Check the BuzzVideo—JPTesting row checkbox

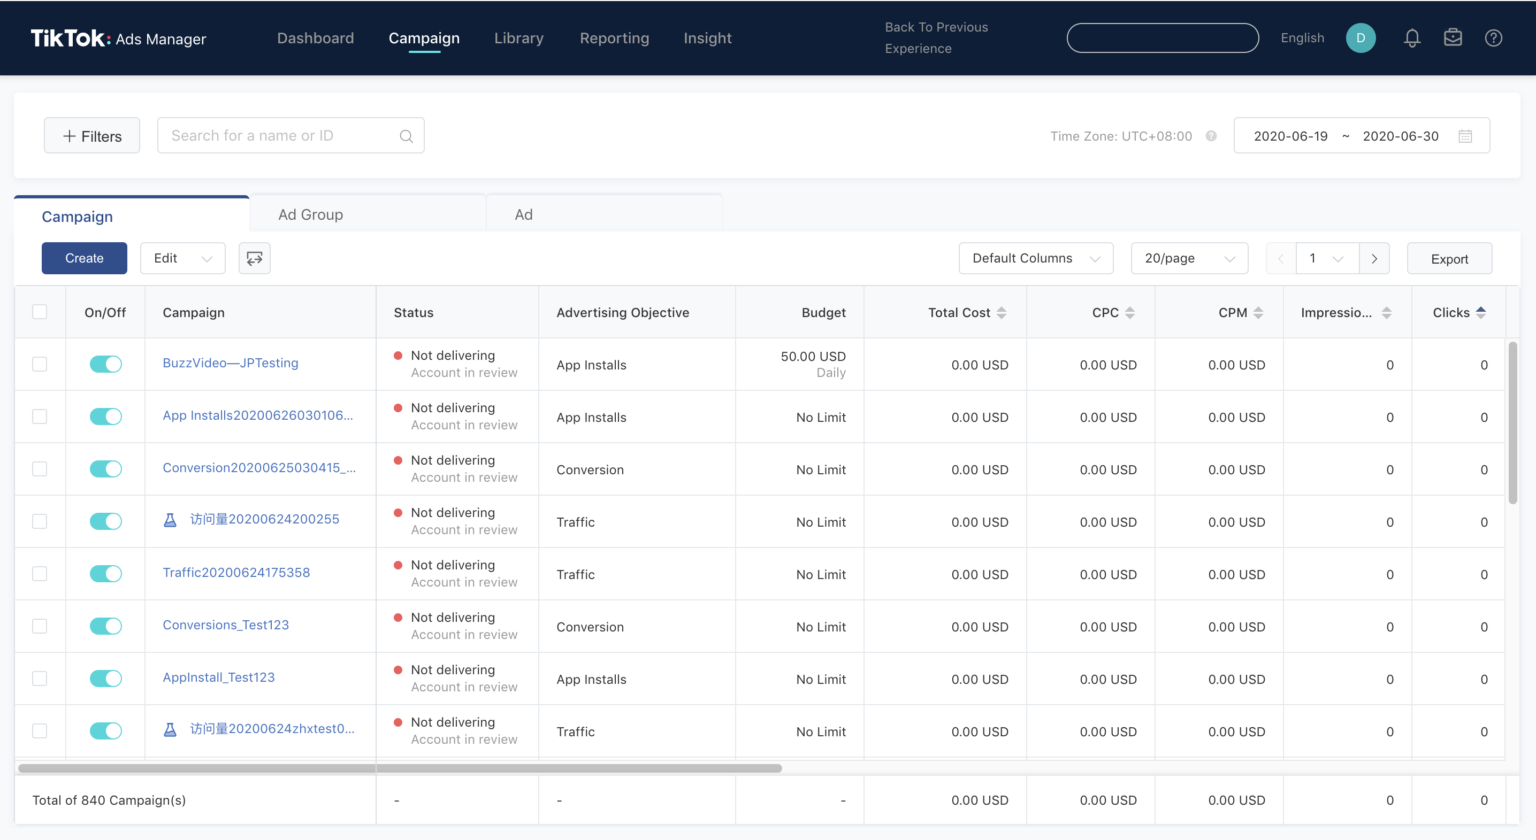40,364
